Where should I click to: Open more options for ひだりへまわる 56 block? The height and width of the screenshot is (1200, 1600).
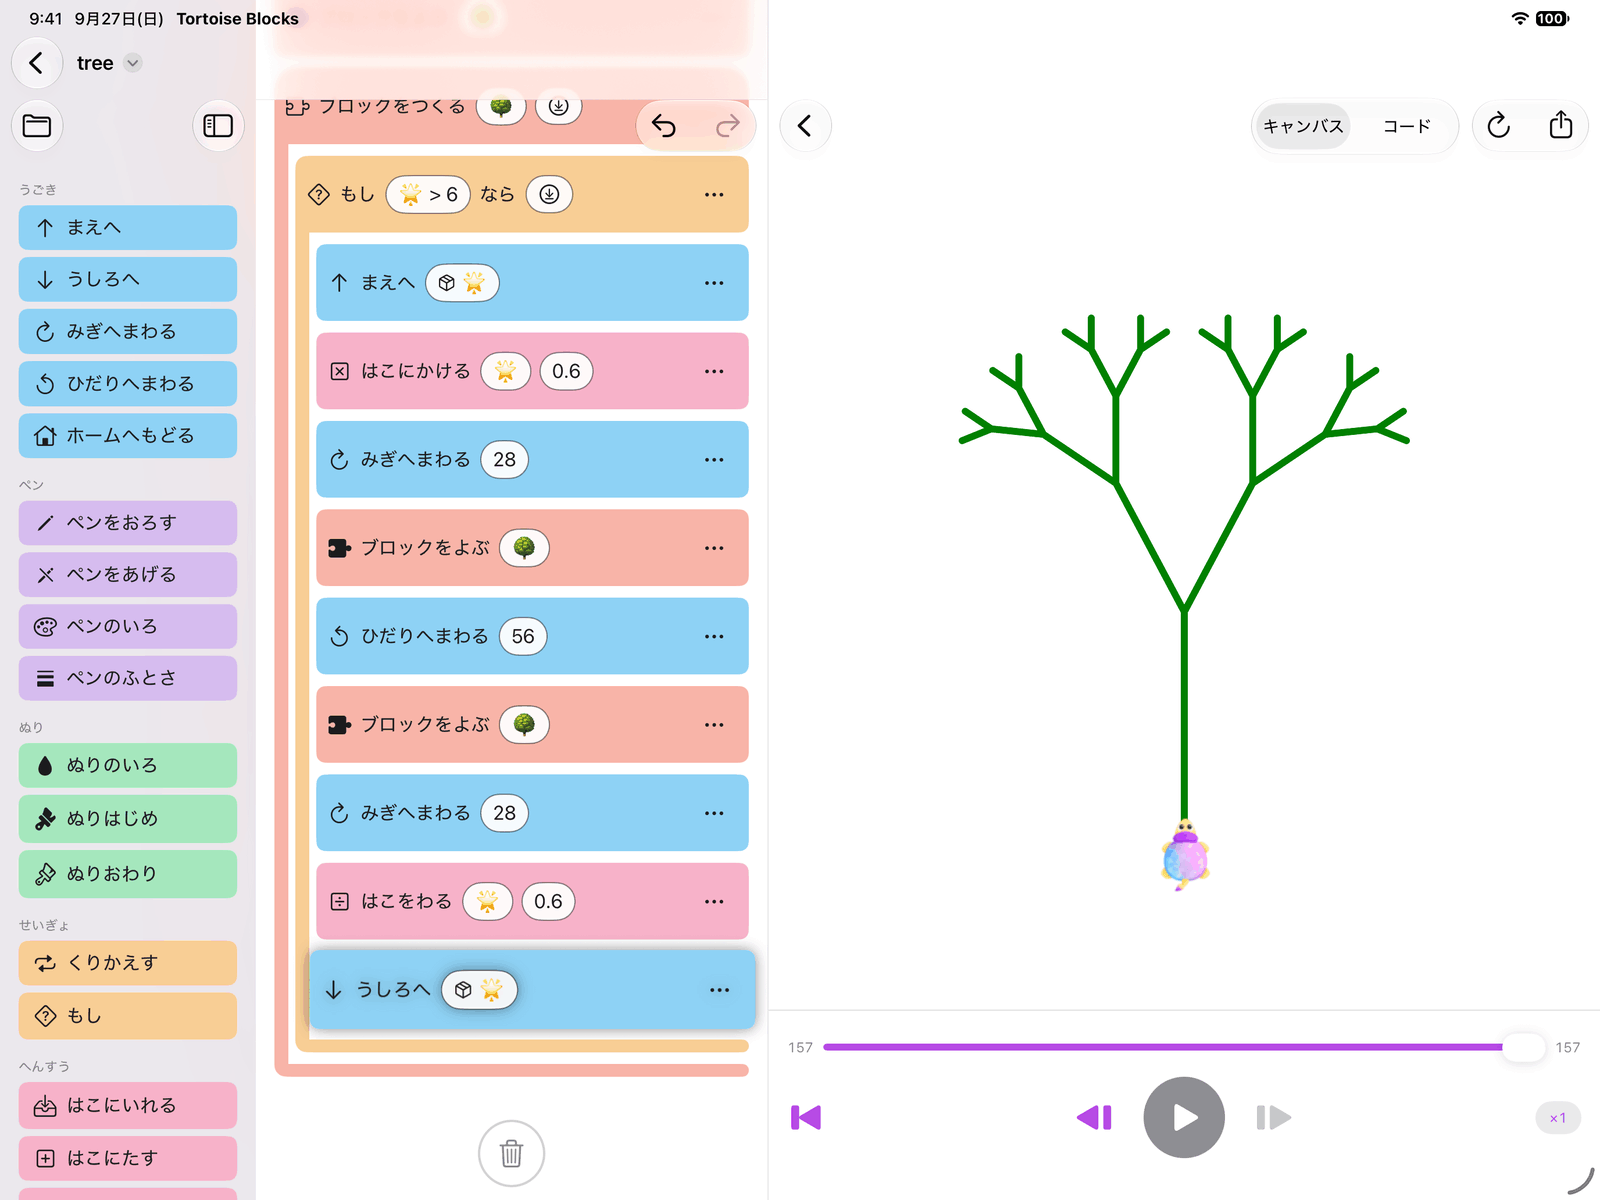pyautogui.click(x=714, y=636)
